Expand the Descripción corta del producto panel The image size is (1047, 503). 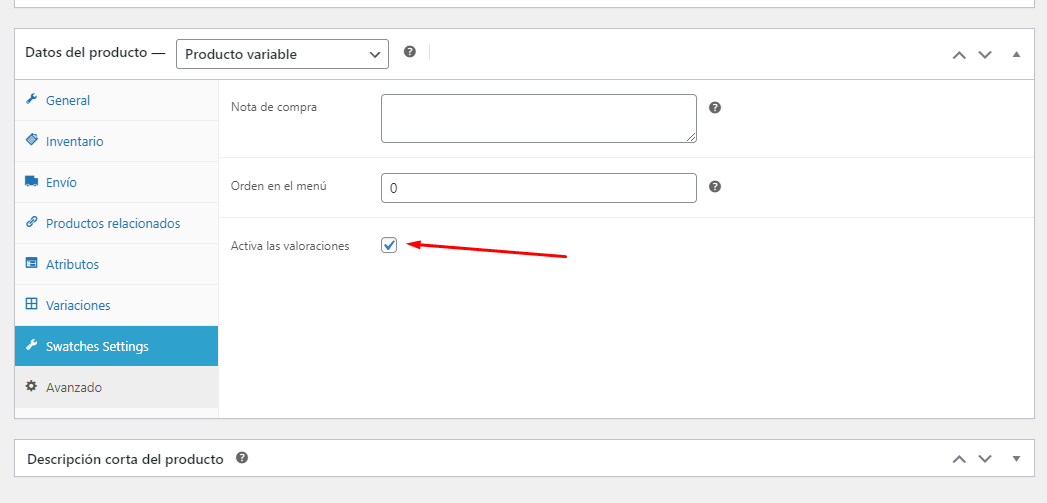[1016, 458]
